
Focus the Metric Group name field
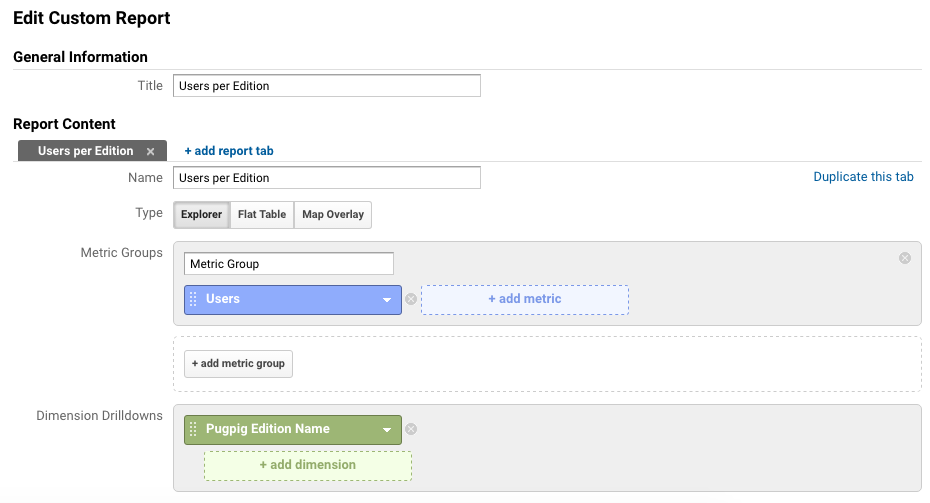pyautogui.click(x=289, y=264)
